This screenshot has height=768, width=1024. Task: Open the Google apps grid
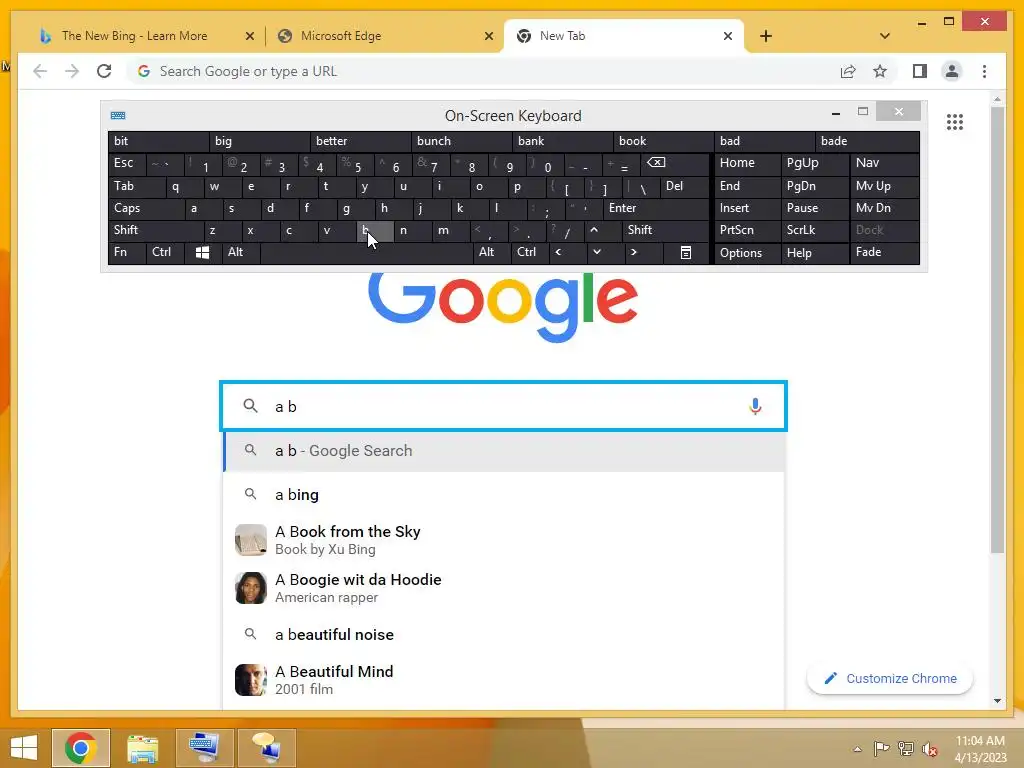955,121
